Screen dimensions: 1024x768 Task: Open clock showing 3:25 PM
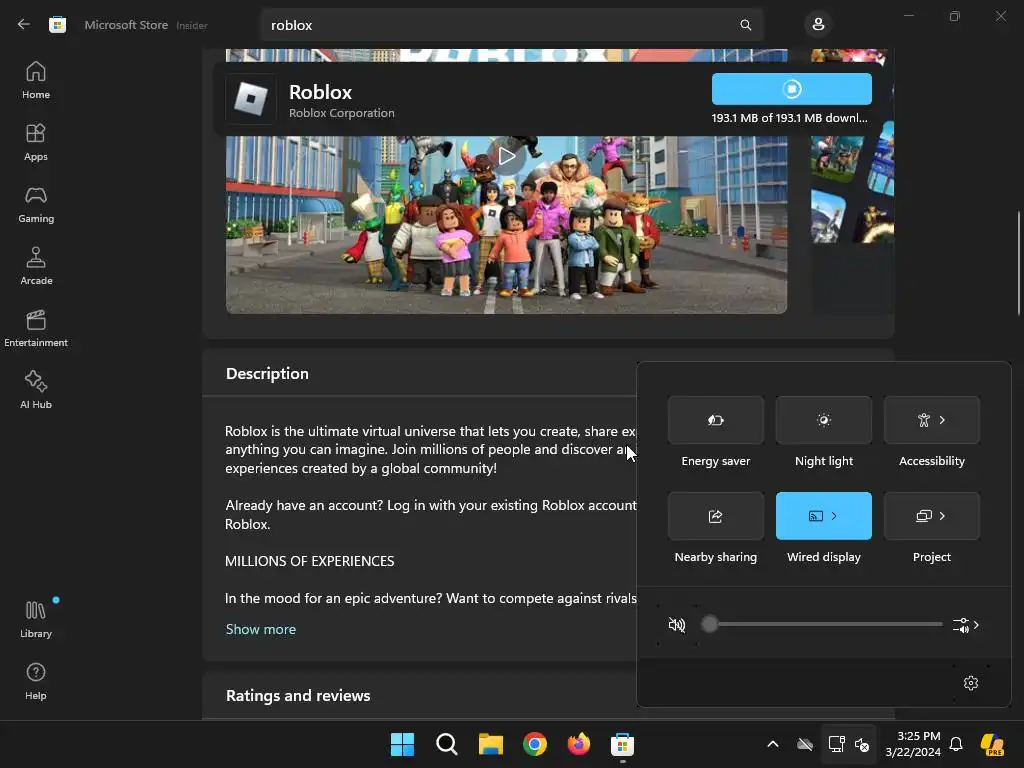[x=913, y=744]
